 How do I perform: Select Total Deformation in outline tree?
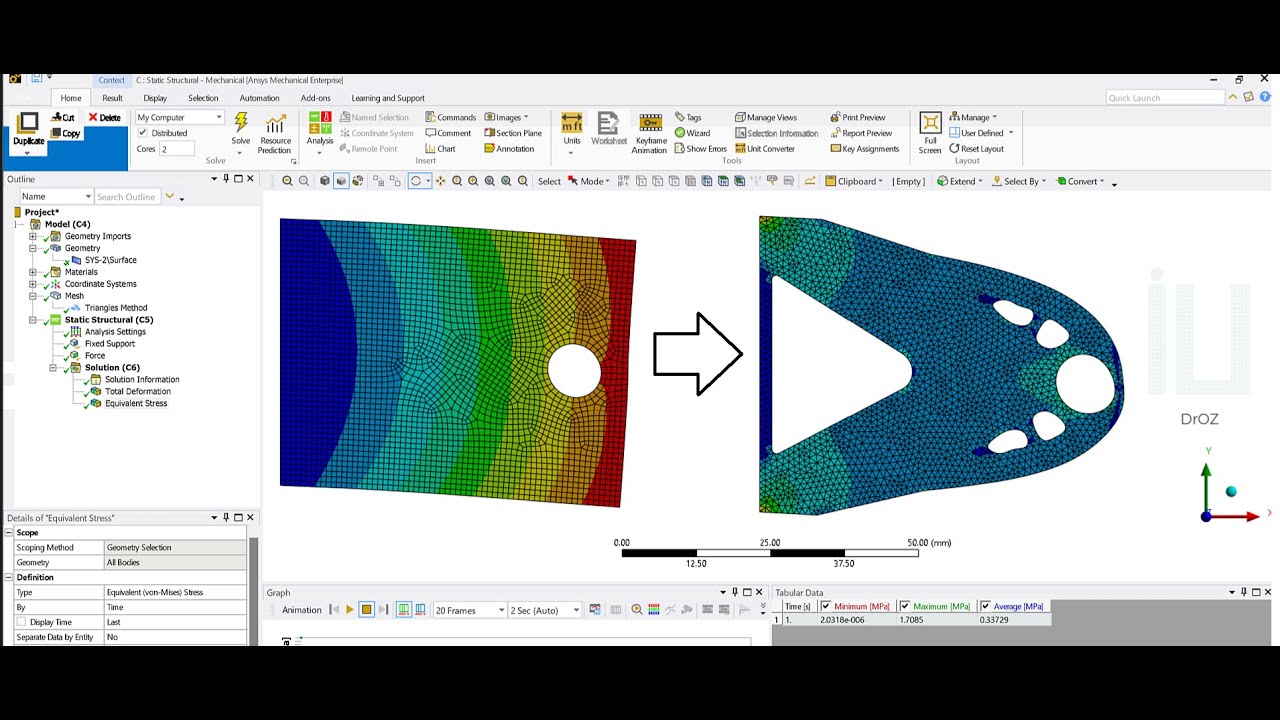click(x=138, y=392)
